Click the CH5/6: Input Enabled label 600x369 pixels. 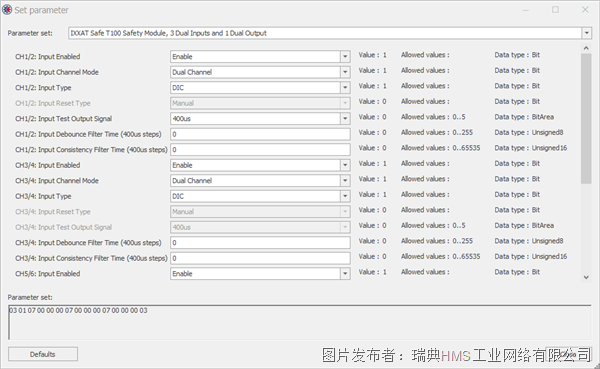(x=48, y=274)
